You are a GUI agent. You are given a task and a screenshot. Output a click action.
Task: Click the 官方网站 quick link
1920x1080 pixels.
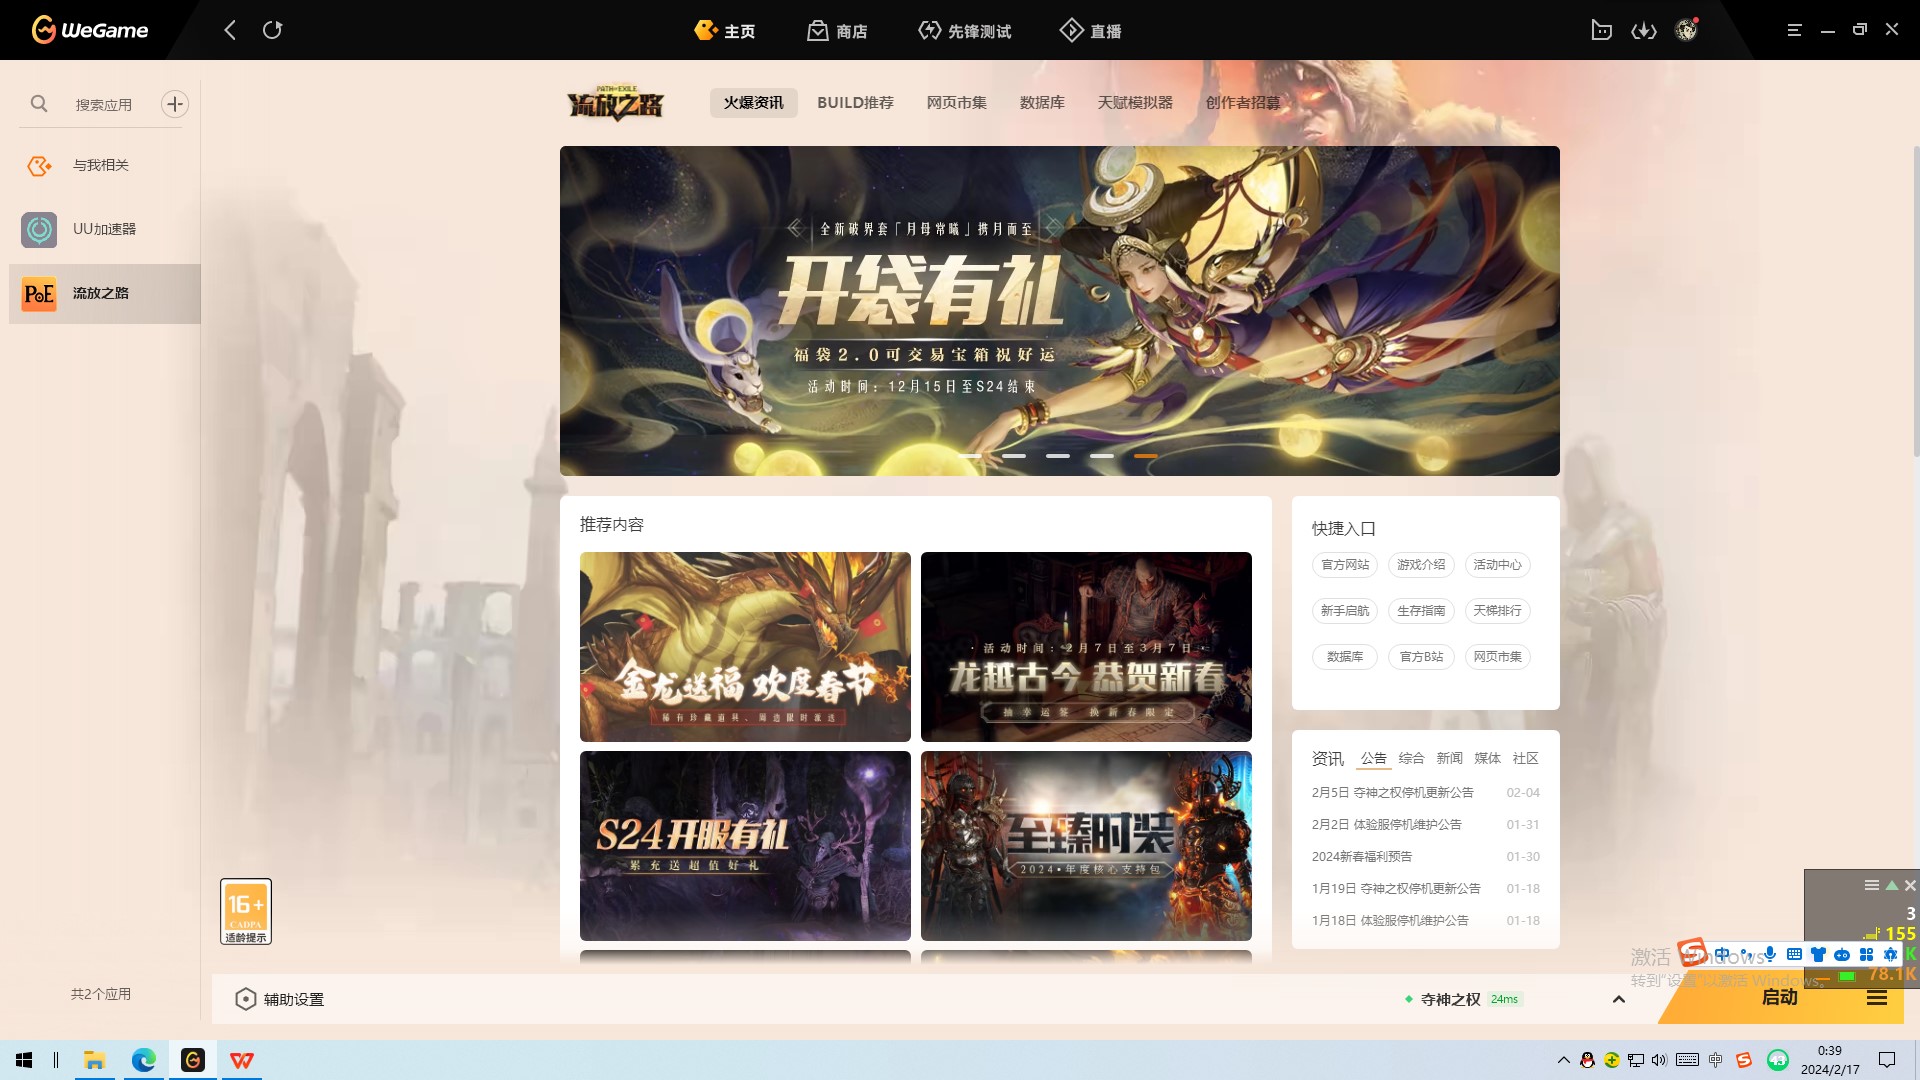(1345, 565)
